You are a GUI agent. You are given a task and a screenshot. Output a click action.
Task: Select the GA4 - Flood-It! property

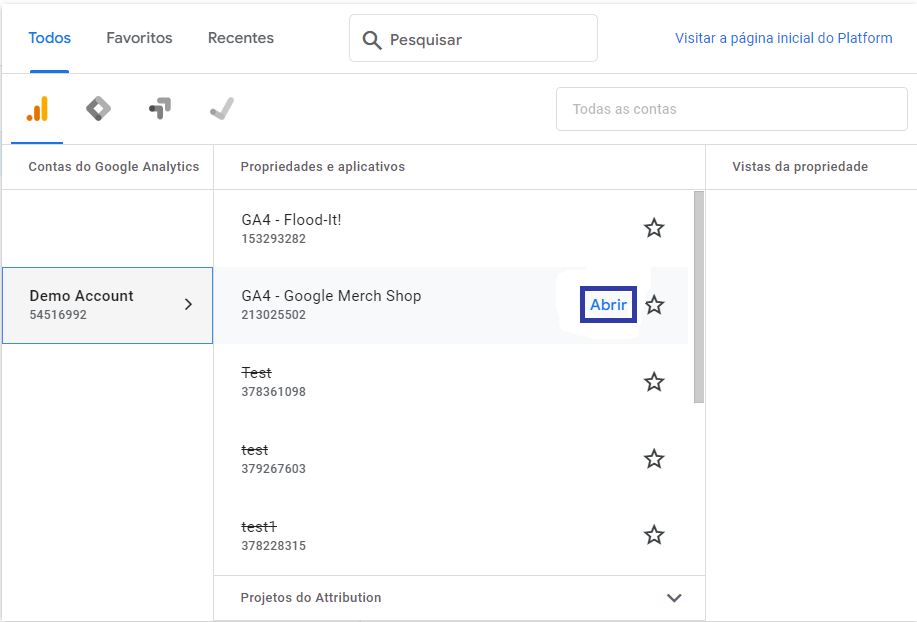point(450,229)
